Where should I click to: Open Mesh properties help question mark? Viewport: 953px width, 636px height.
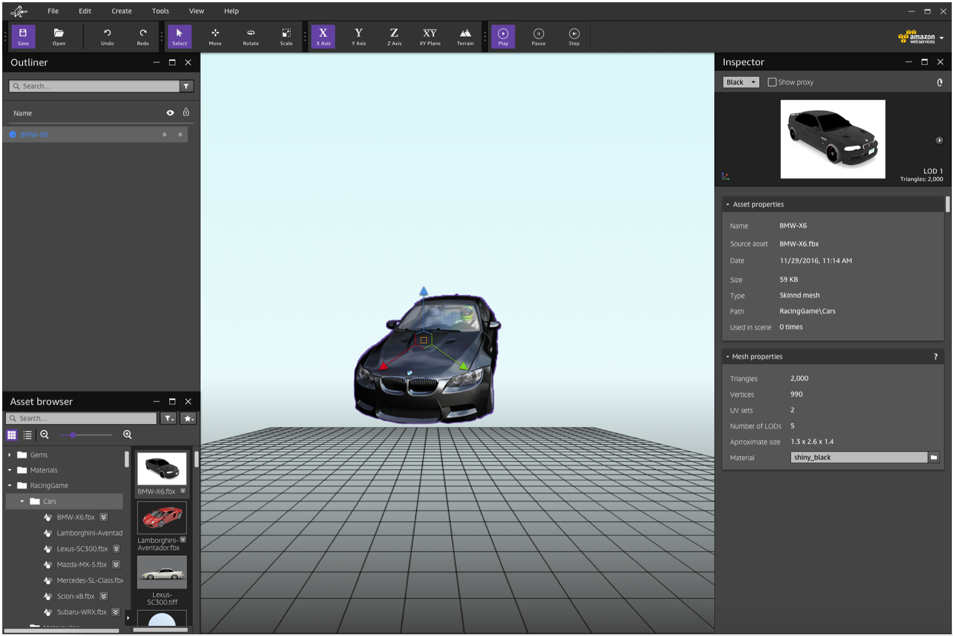pyautogui.click(x=935, y=356)
